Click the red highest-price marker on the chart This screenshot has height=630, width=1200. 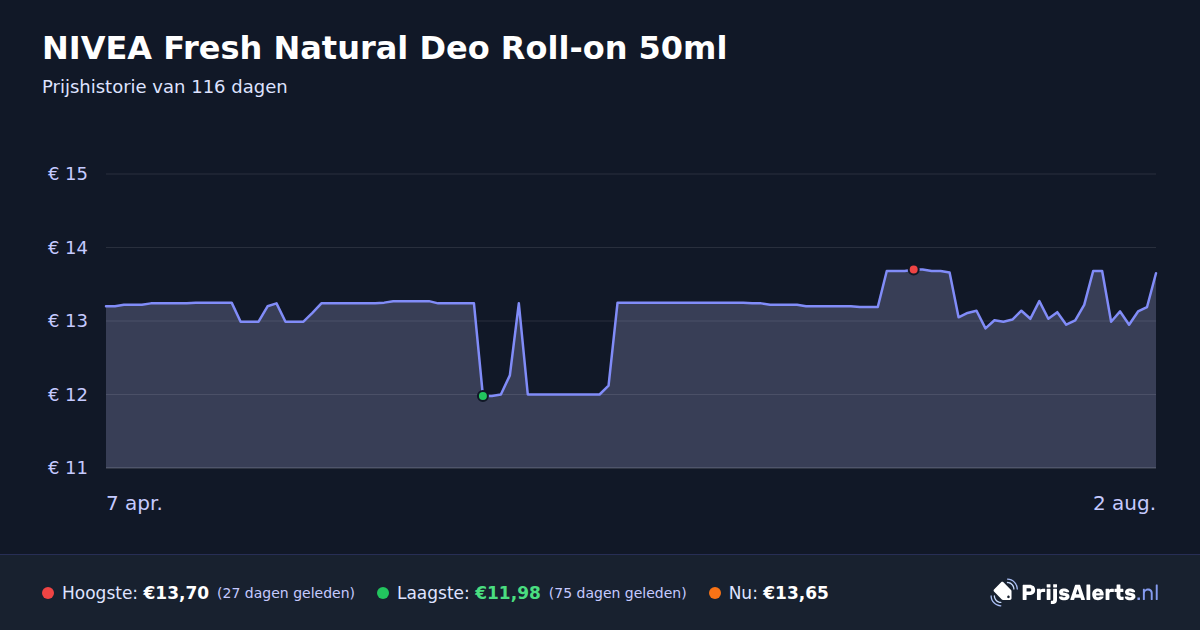coord(913,270)
